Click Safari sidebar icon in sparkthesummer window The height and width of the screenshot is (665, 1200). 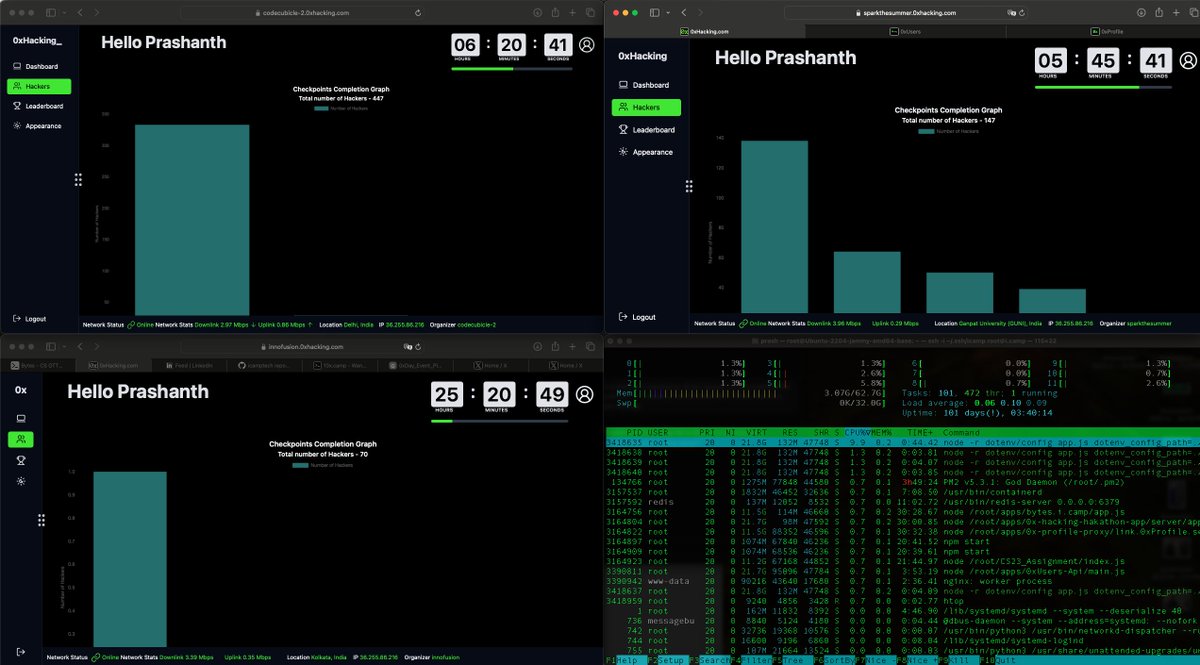point(655,13)
